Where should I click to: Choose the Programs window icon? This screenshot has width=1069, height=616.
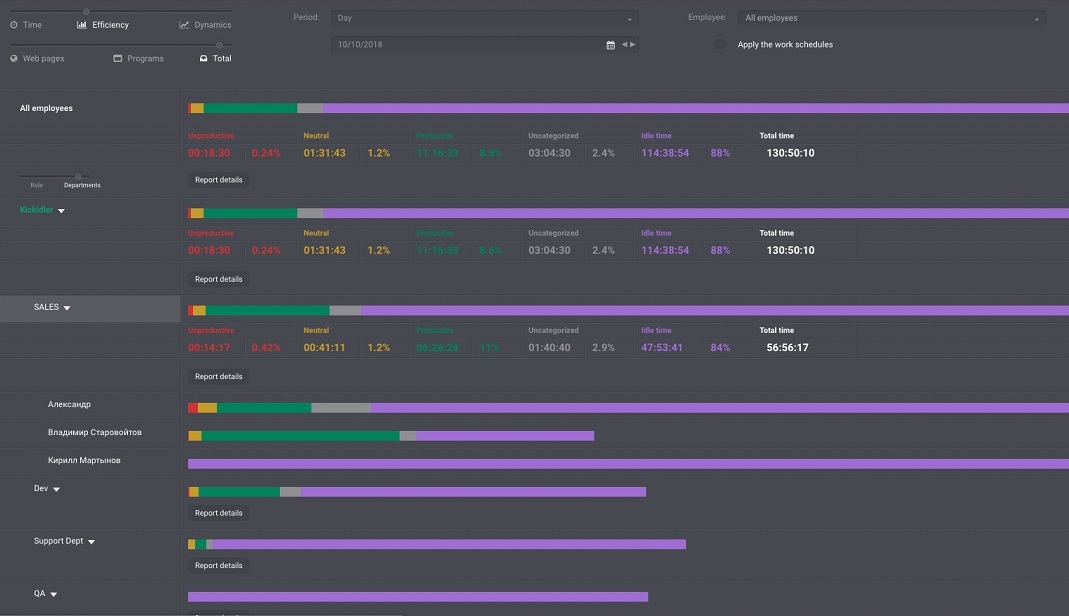[x=117, y=59]
